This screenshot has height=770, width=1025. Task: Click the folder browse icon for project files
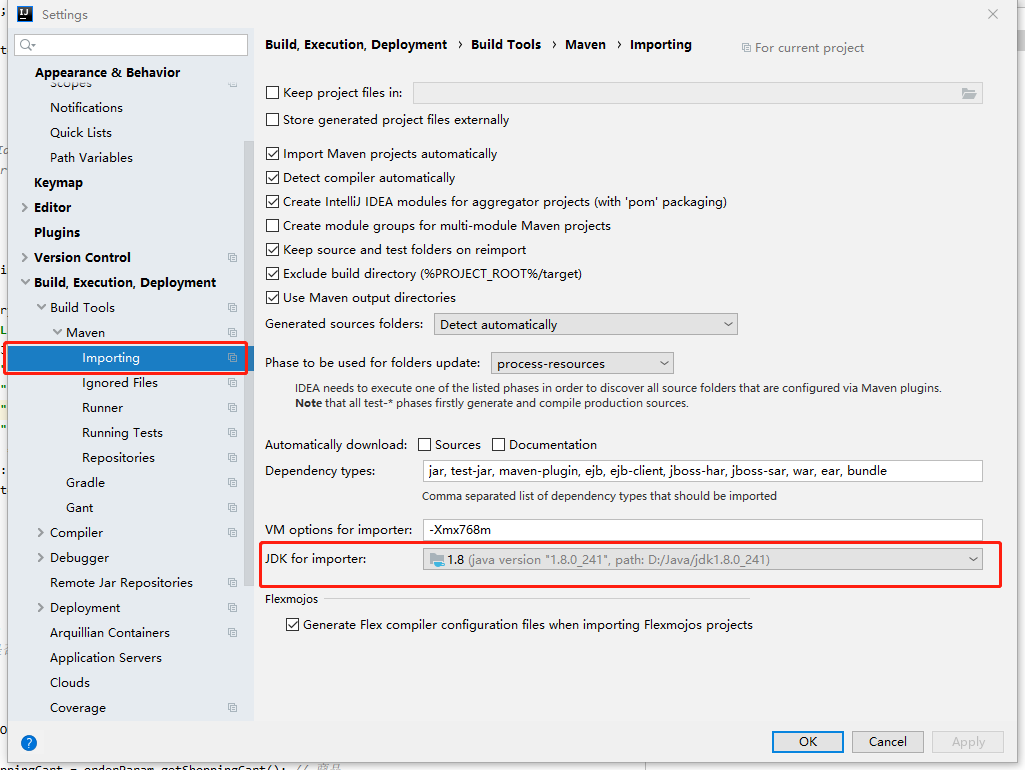click(969, 93)
